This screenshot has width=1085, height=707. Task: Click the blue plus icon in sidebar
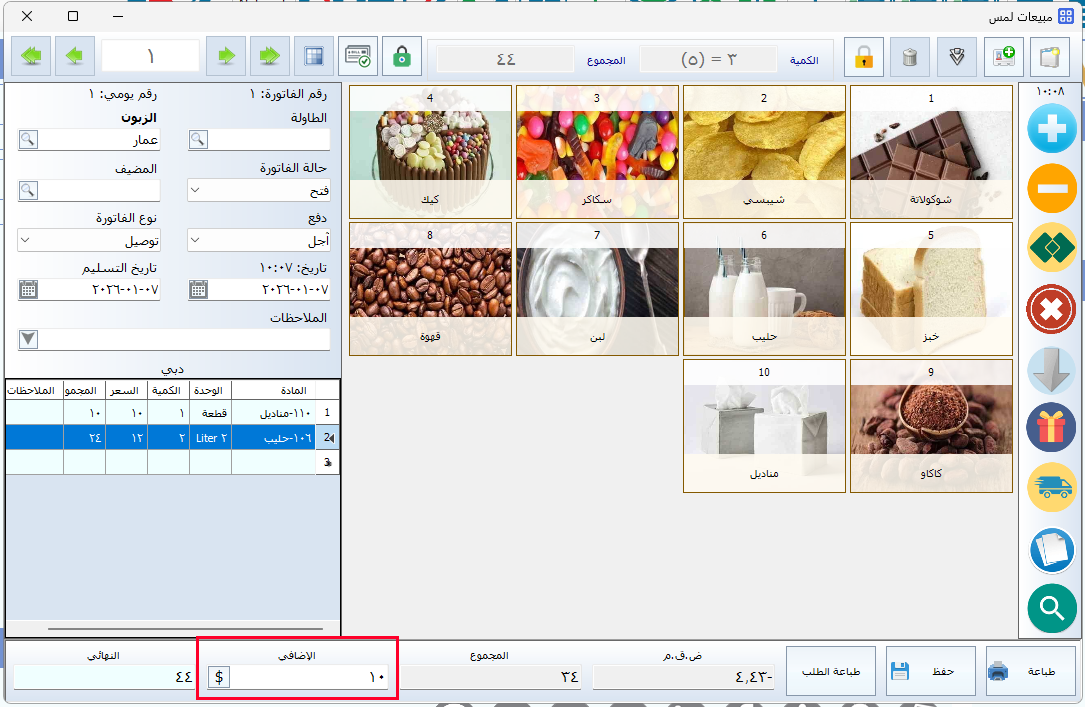[x=1051, y=127]
